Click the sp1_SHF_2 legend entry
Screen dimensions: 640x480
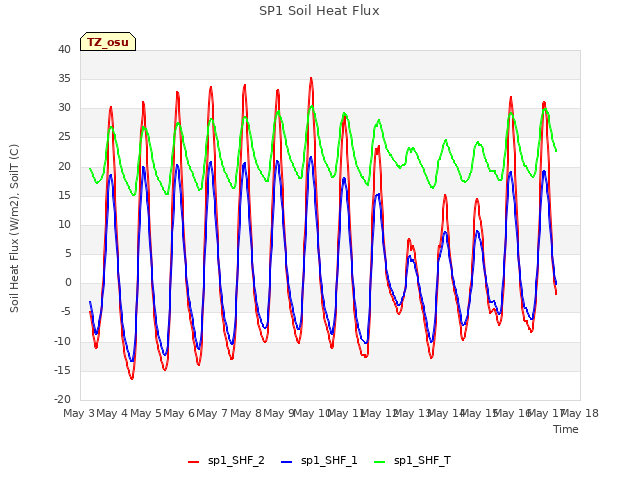point(226,461)
